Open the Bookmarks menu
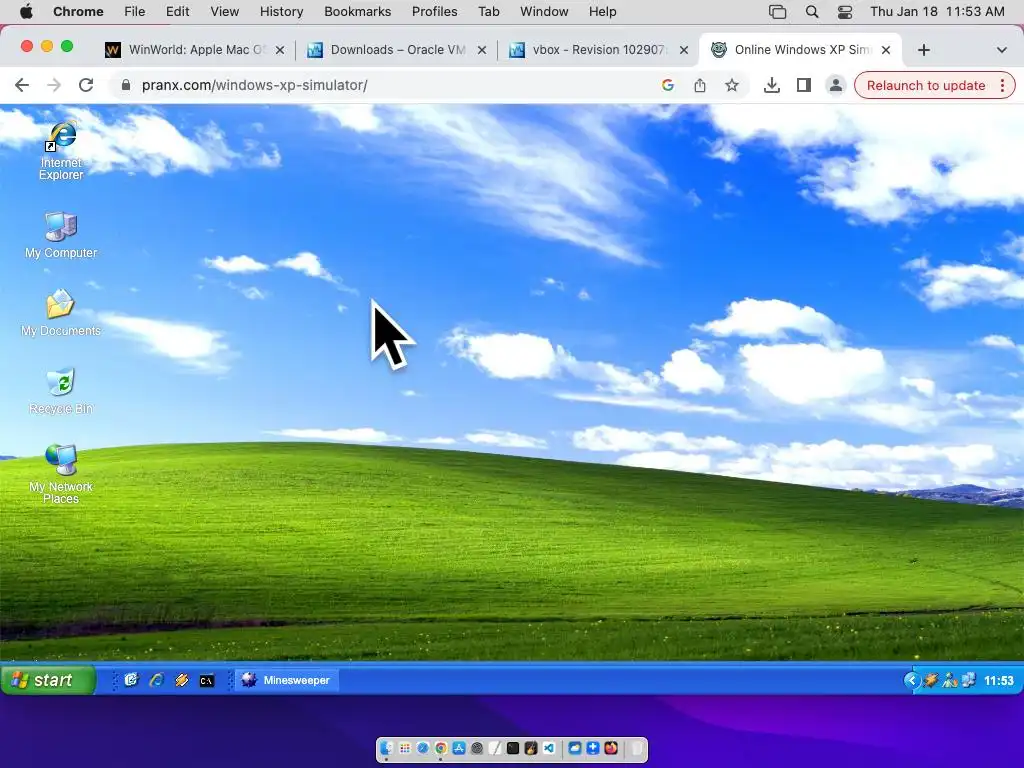 357,12
